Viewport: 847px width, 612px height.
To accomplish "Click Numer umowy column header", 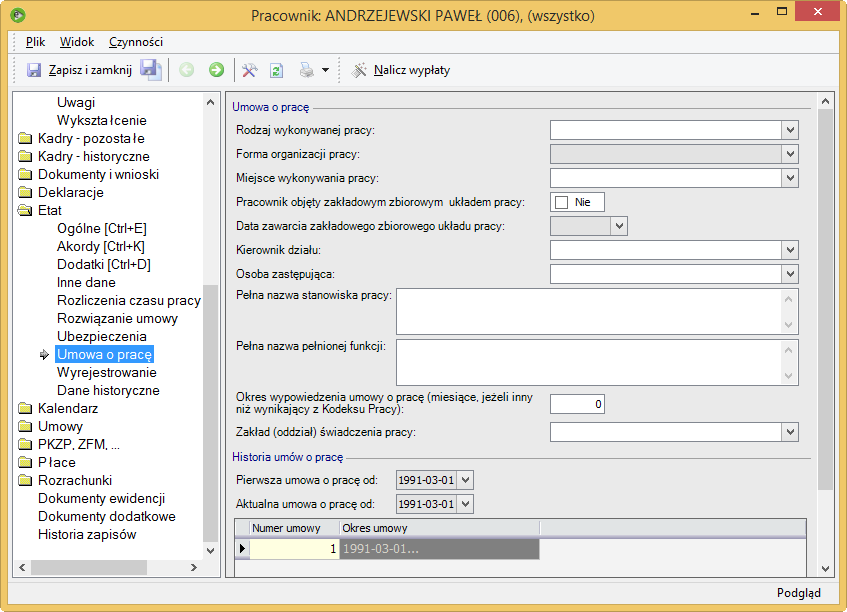I will (294, 528).
